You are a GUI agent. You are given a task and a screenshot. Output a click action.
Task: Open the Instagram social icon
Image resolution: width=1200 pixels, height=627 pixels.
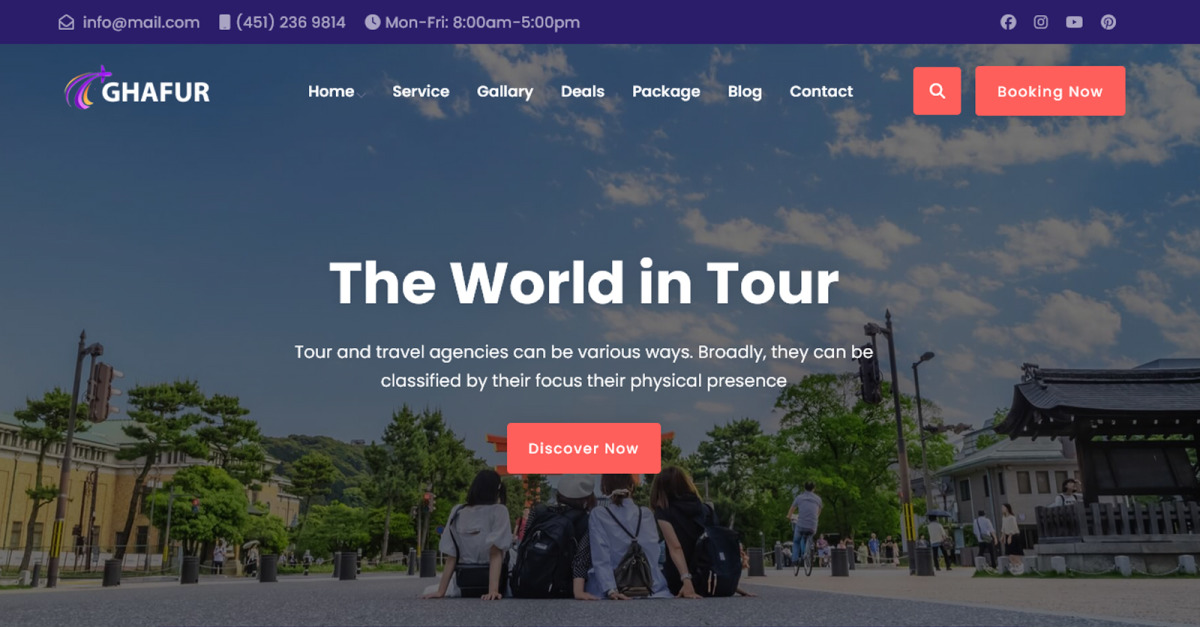click(x=1041, y=22)
